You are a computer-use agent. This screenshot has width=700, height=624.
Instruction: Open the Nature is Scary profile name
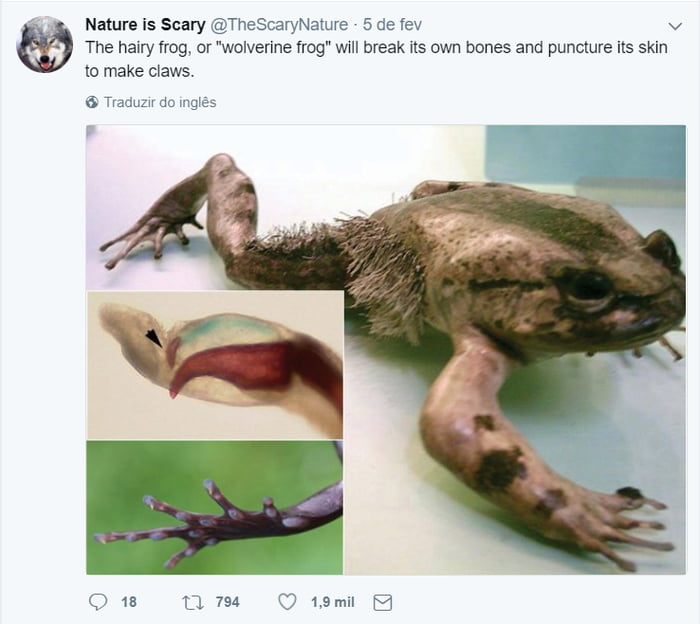tap(145, 24)
